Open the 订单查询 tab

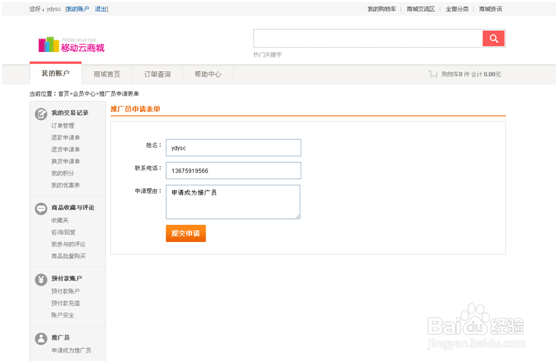coord(157,74)
